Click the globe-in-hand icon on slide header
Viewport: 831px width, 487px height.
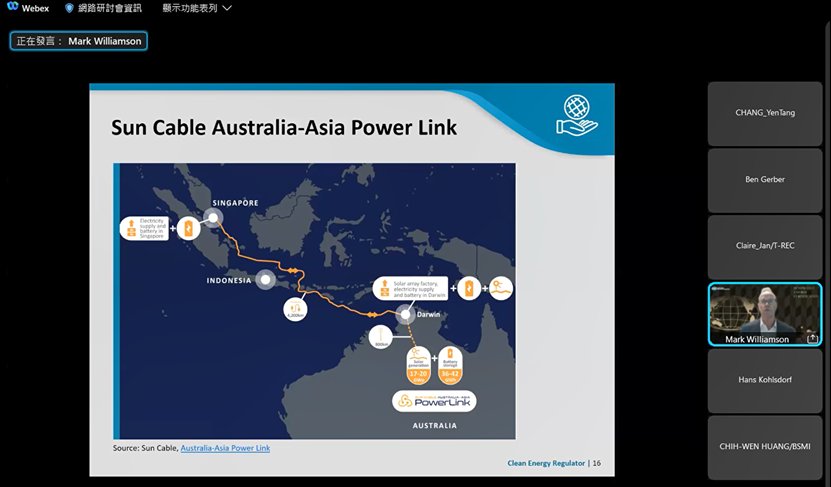coord(577,115)
